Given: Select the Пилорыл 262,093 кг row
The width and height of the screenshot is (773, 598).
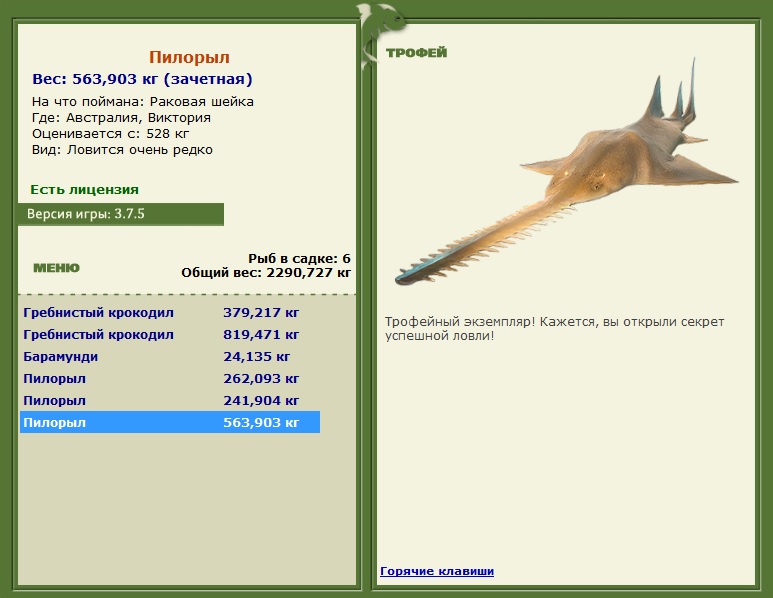Looking at the screenshot, I should (170, 379).
